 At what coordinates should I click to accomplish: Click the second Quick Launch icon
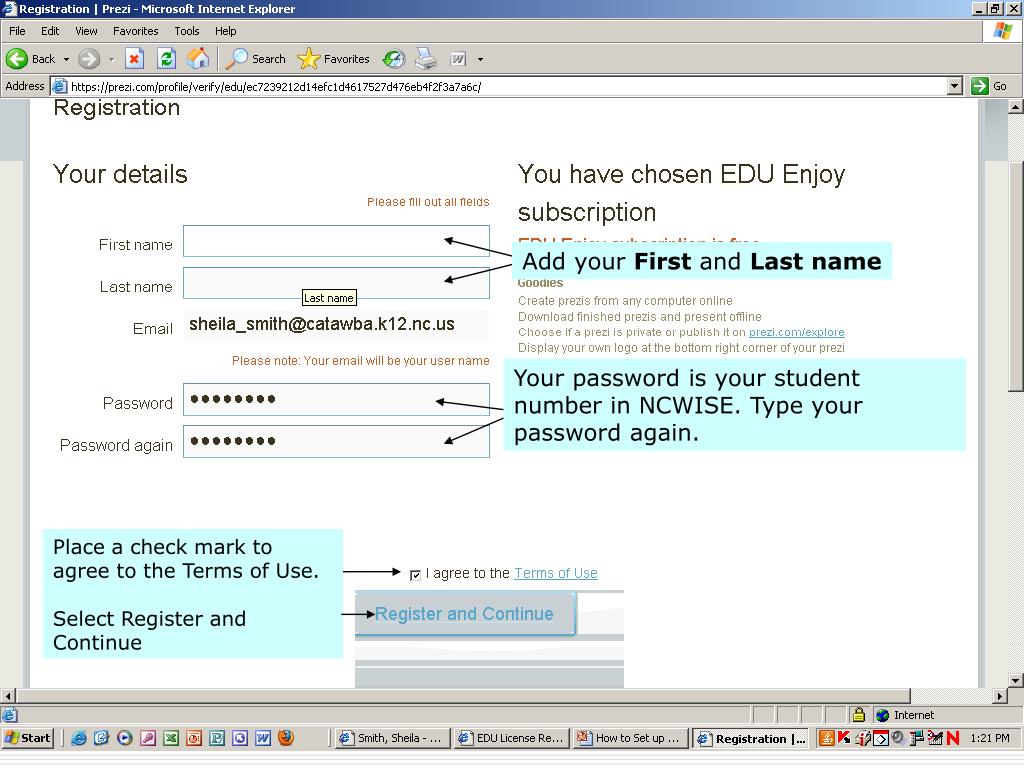pos(102,738)
